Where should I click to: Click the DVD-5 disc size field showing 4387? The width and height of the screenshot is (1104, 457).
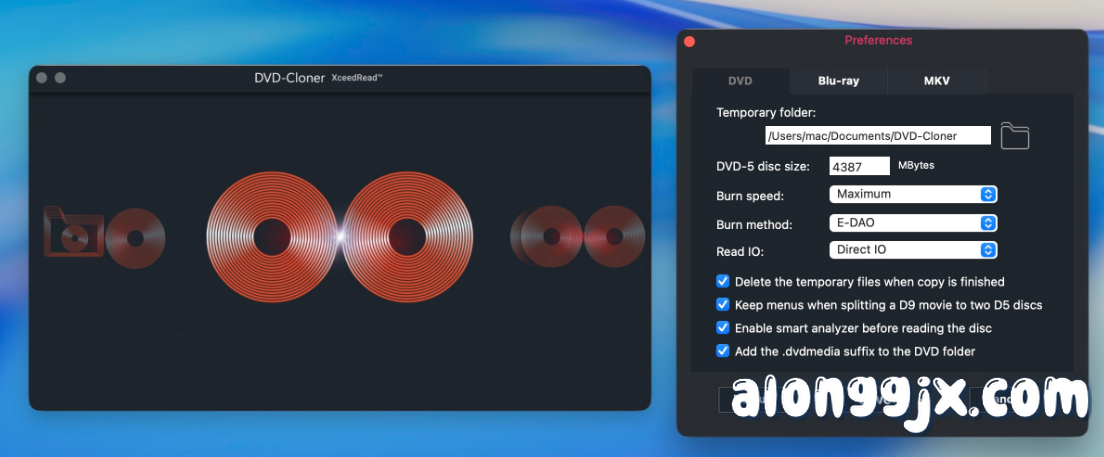tap(860, 167)
